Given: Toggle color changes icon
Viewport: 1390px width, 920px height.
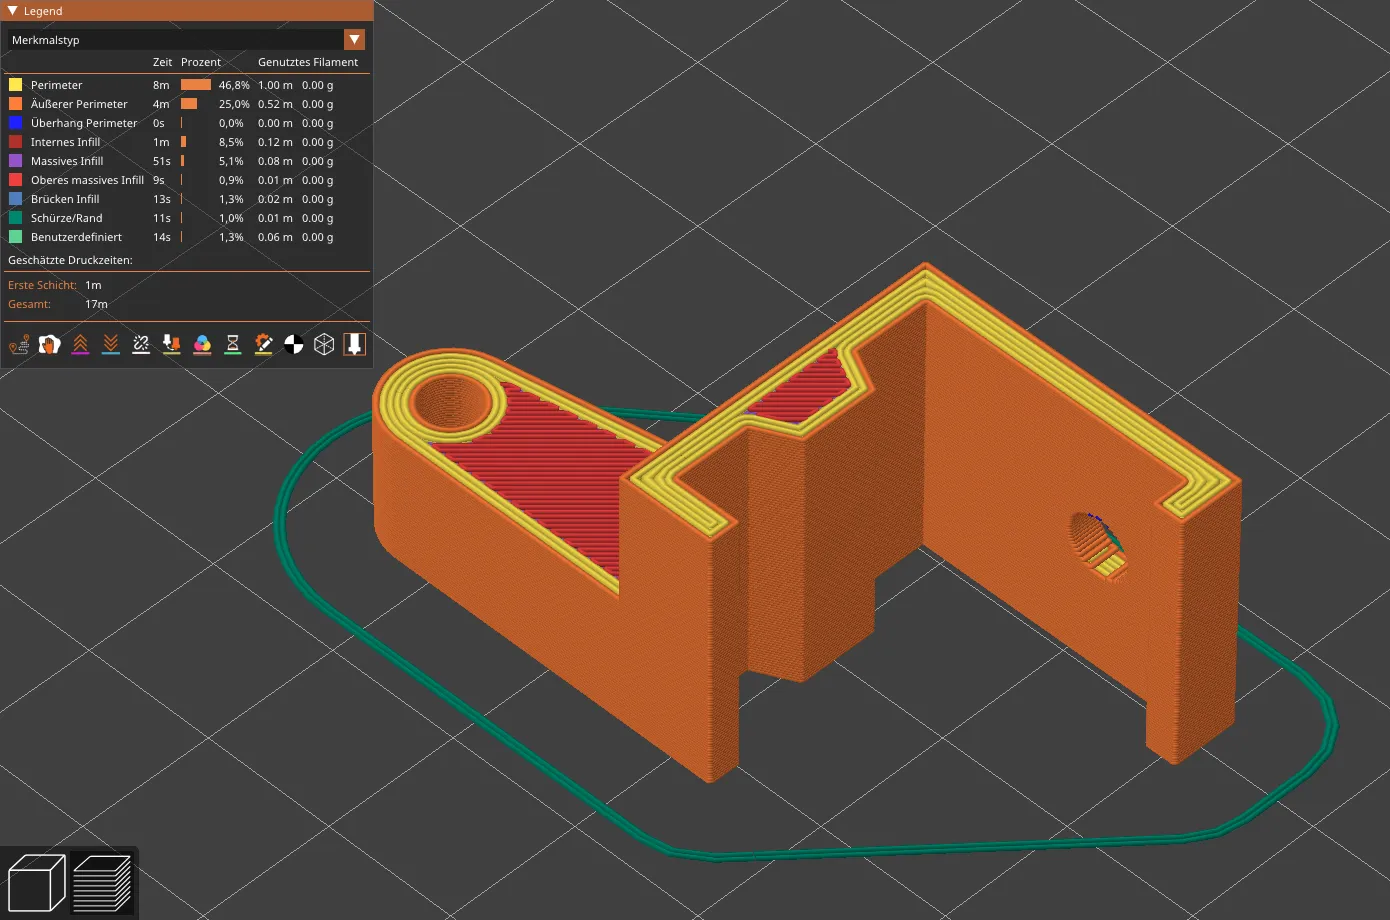Looking at the screenshot, I should point(202,345).
